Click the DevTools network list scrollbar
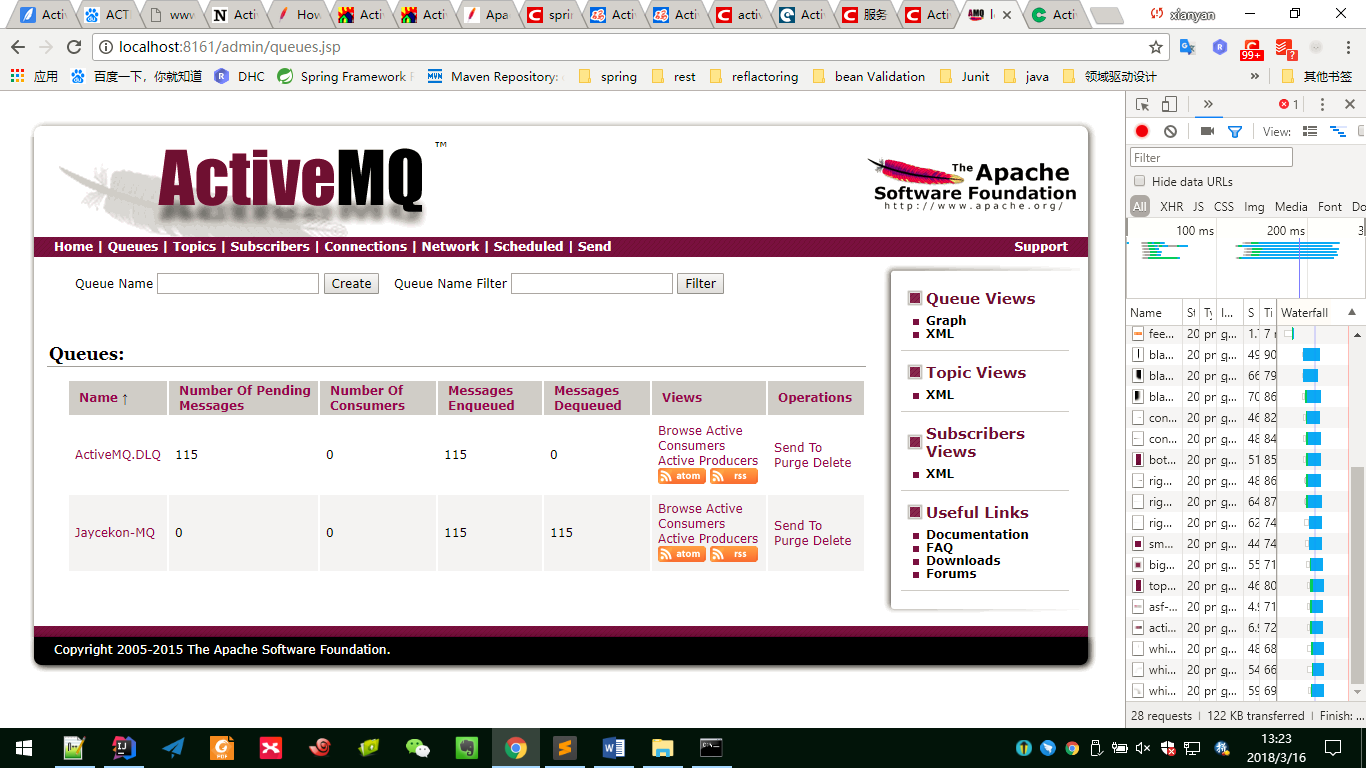1366x768 pixels. click(1357, 577)
